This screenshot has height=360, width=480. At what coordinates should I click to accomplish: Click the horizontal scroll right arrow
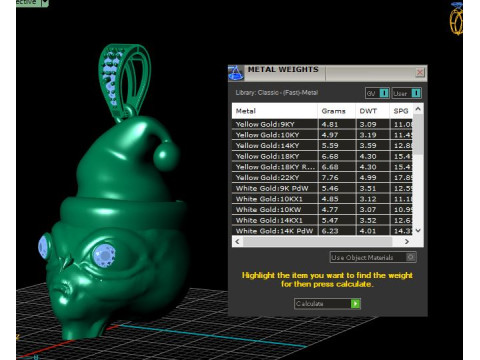[x=407, y=241]
